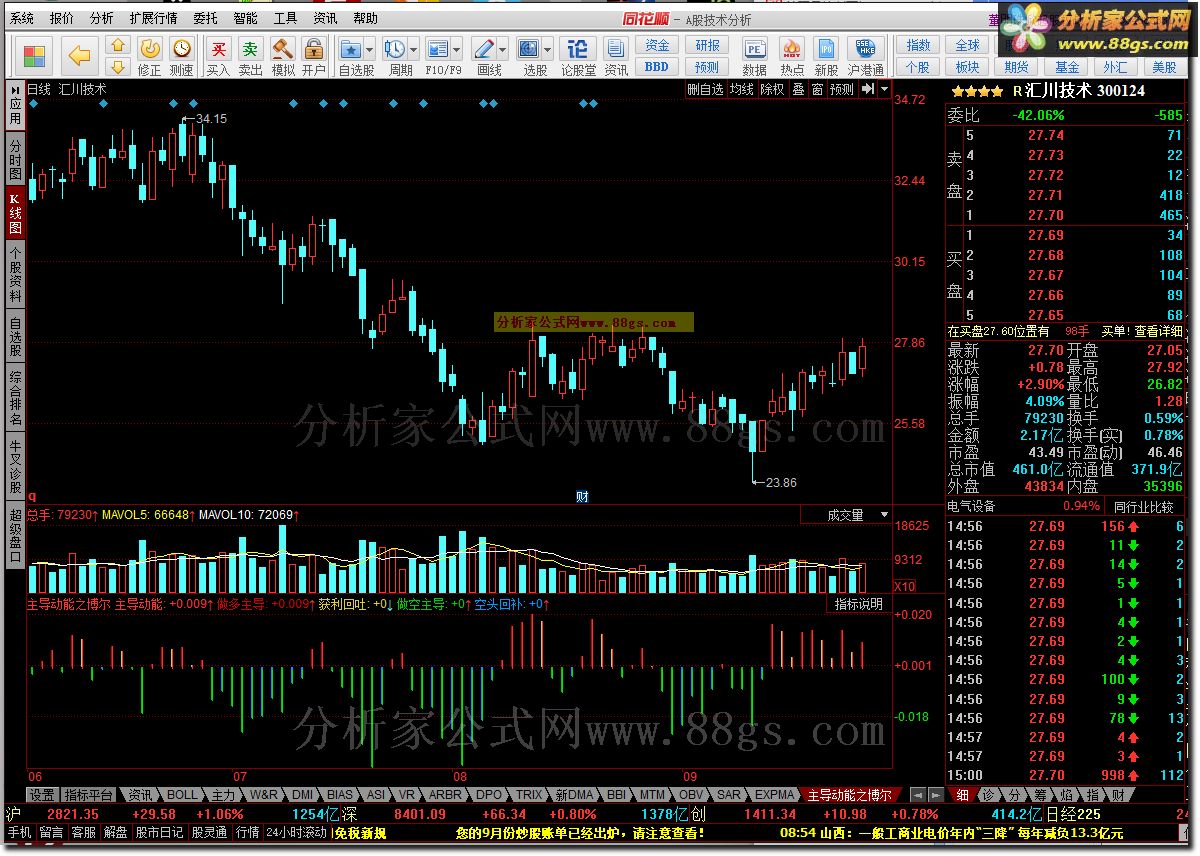Click the 热点 flame hotspot icon
The width and height of the screenshot is (1200, 856).
pyautogui.click(x=792, y=49)
